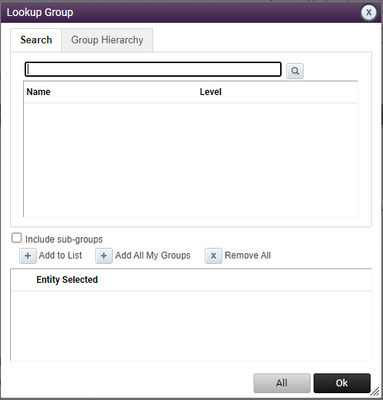
Task: Enable the Include sub-groups checkbox
Action: (16, 238)
